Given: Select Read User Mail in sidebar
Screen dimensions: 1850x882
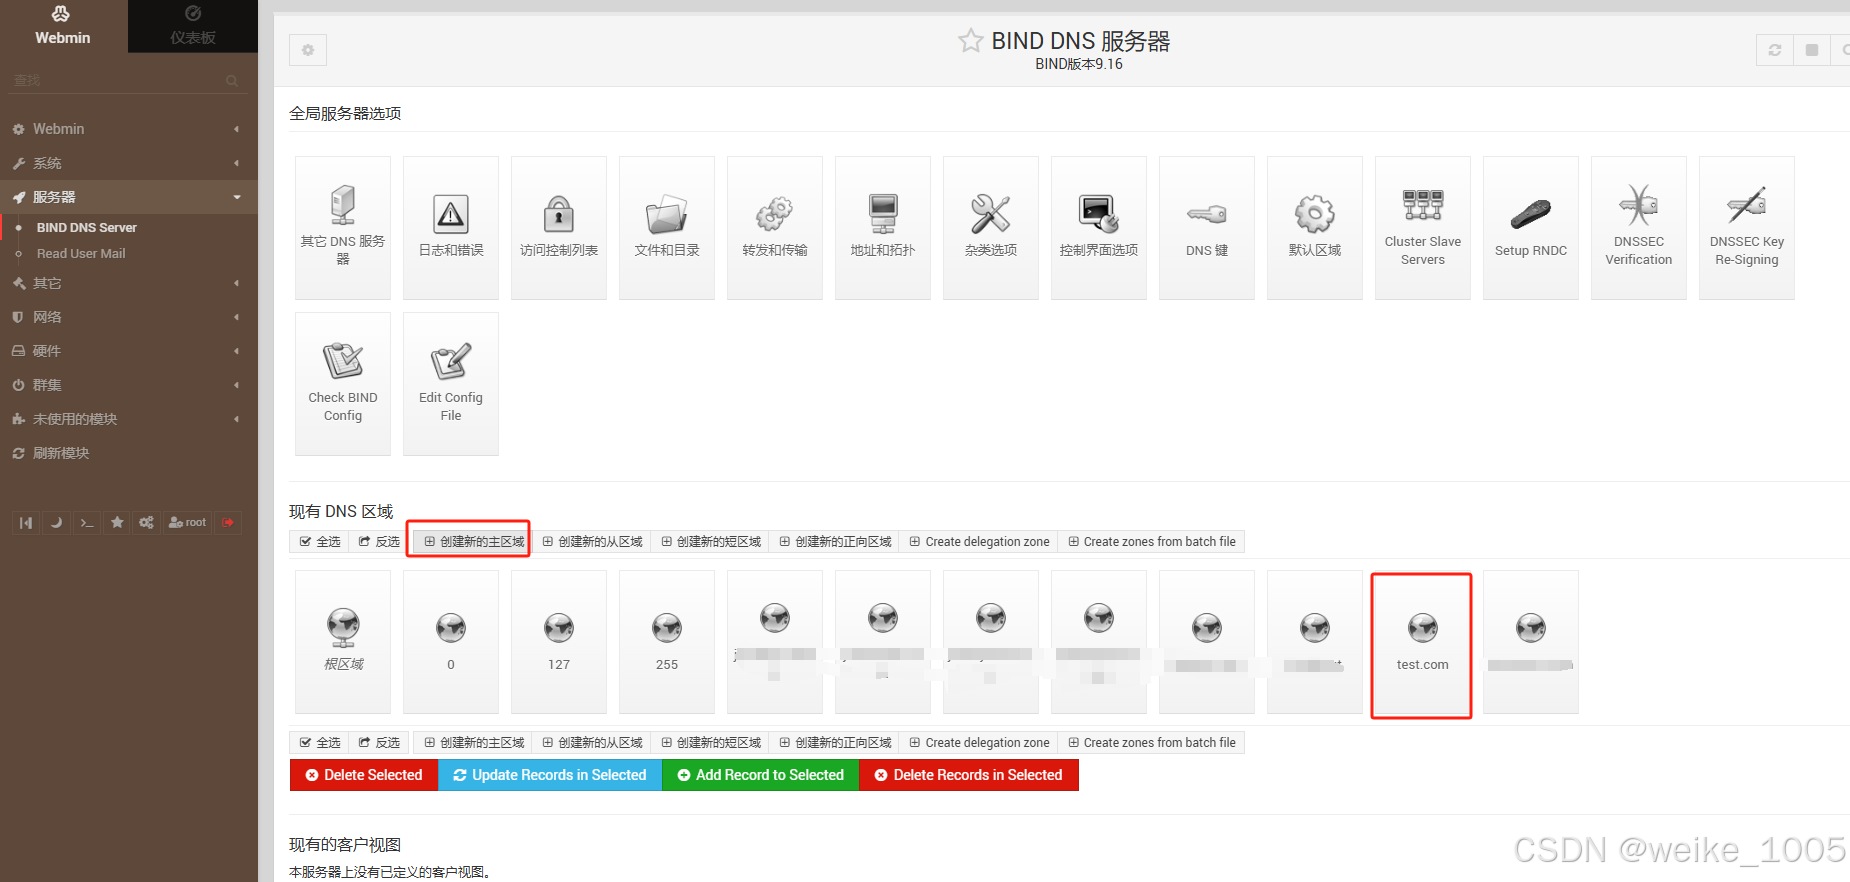Looking at the screenshot, I should 81,254.
